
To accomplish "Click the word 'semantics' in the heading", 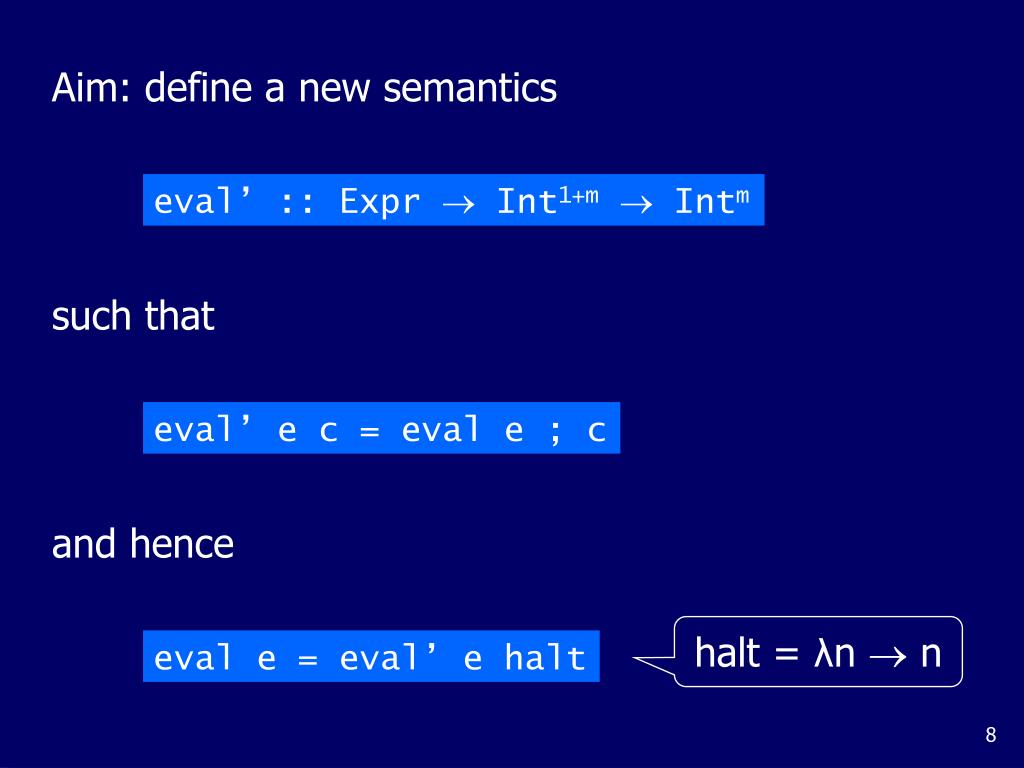I will pyautogui.click(x=470, y=88).
